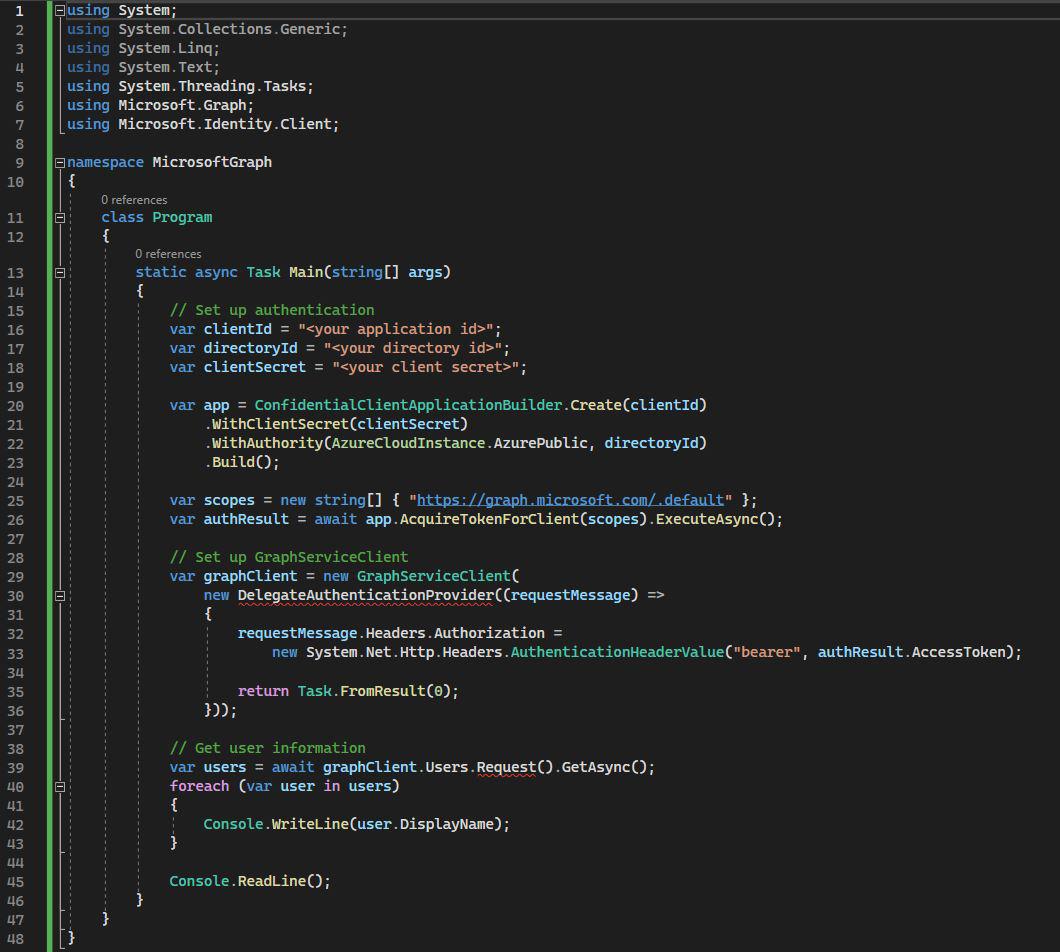The height and width of the screenshot is (952, 1060).
Task: Click the graphClient variable on line 29
Action: 250,575
